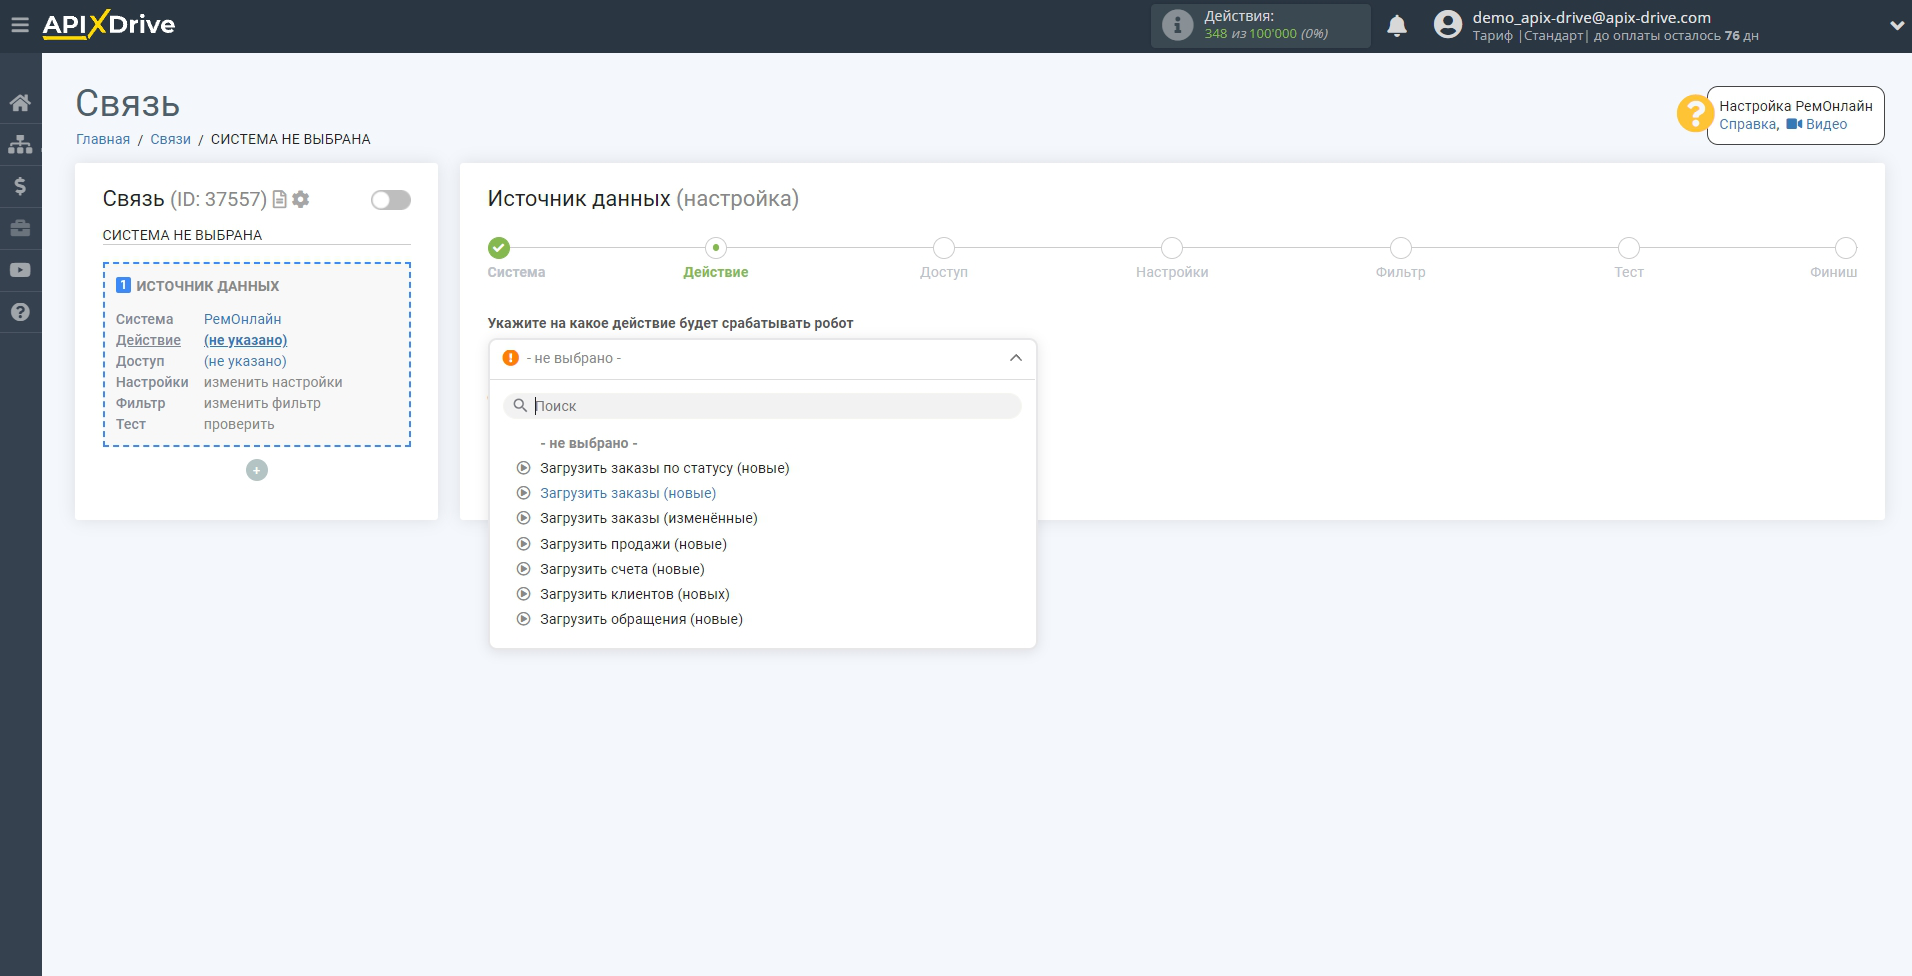
Task: Click the actions info icon
Action: [1178, 25]
